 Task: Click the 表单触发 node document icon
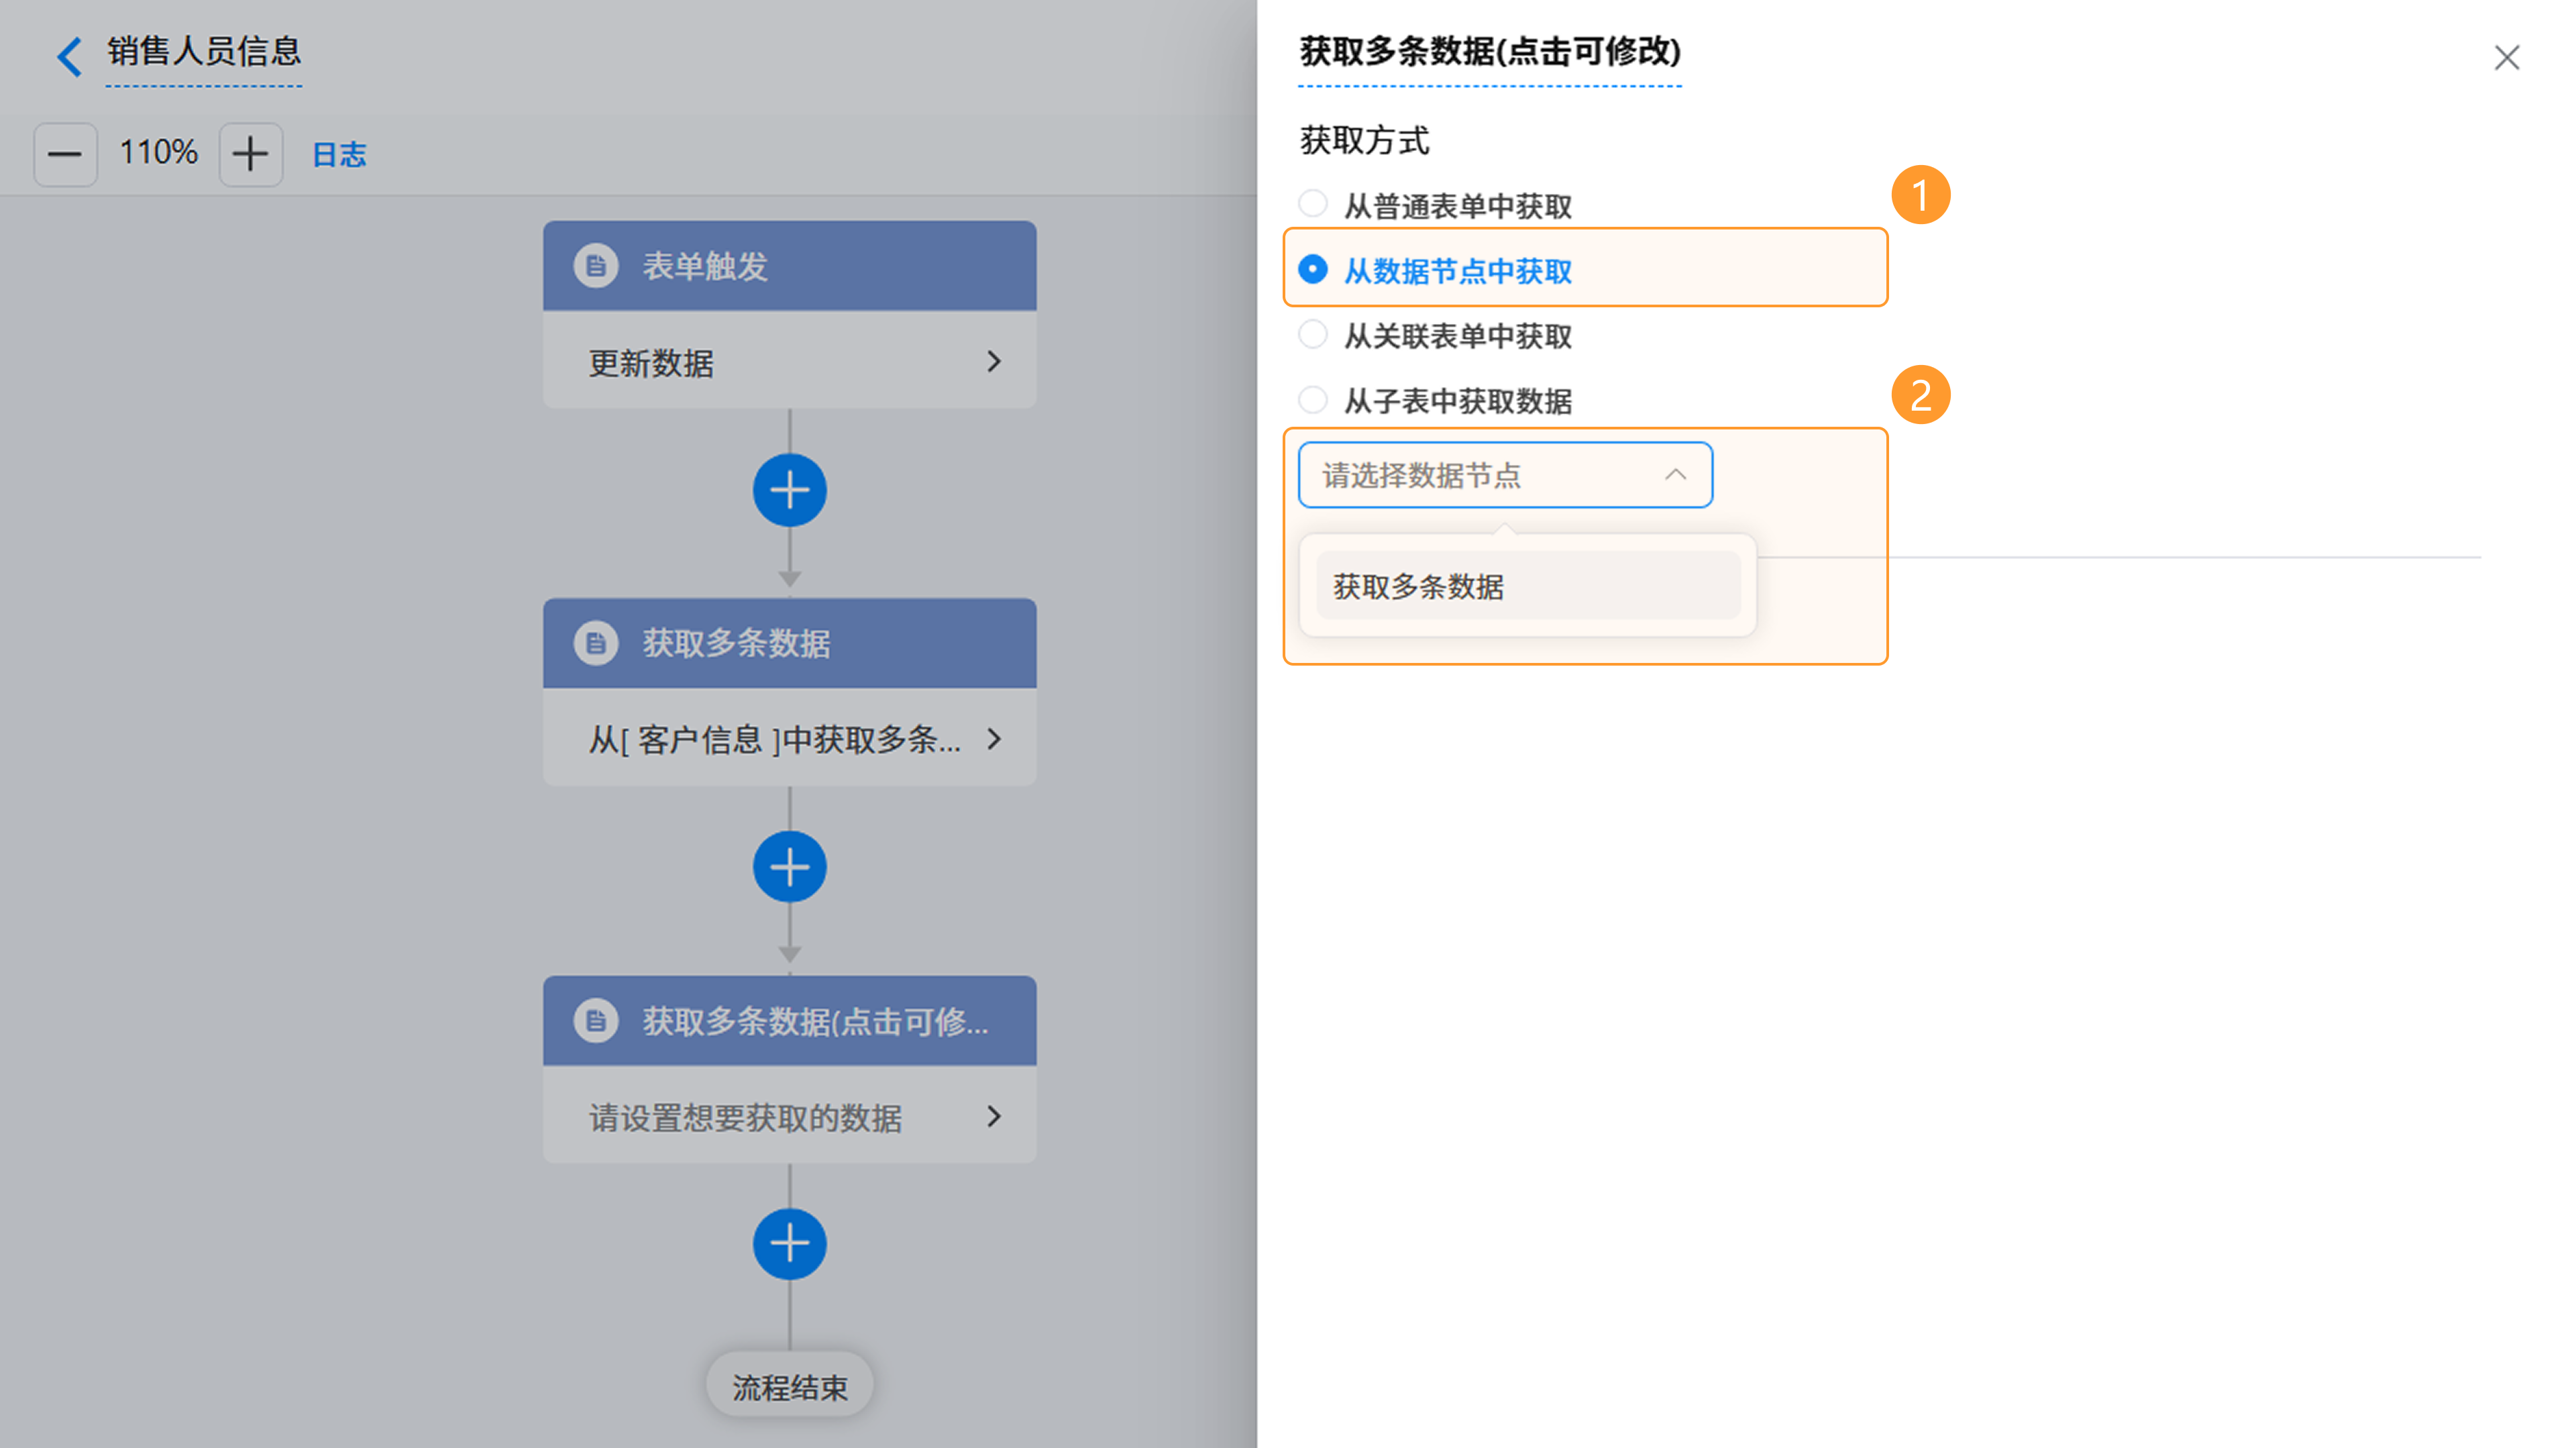596,266
